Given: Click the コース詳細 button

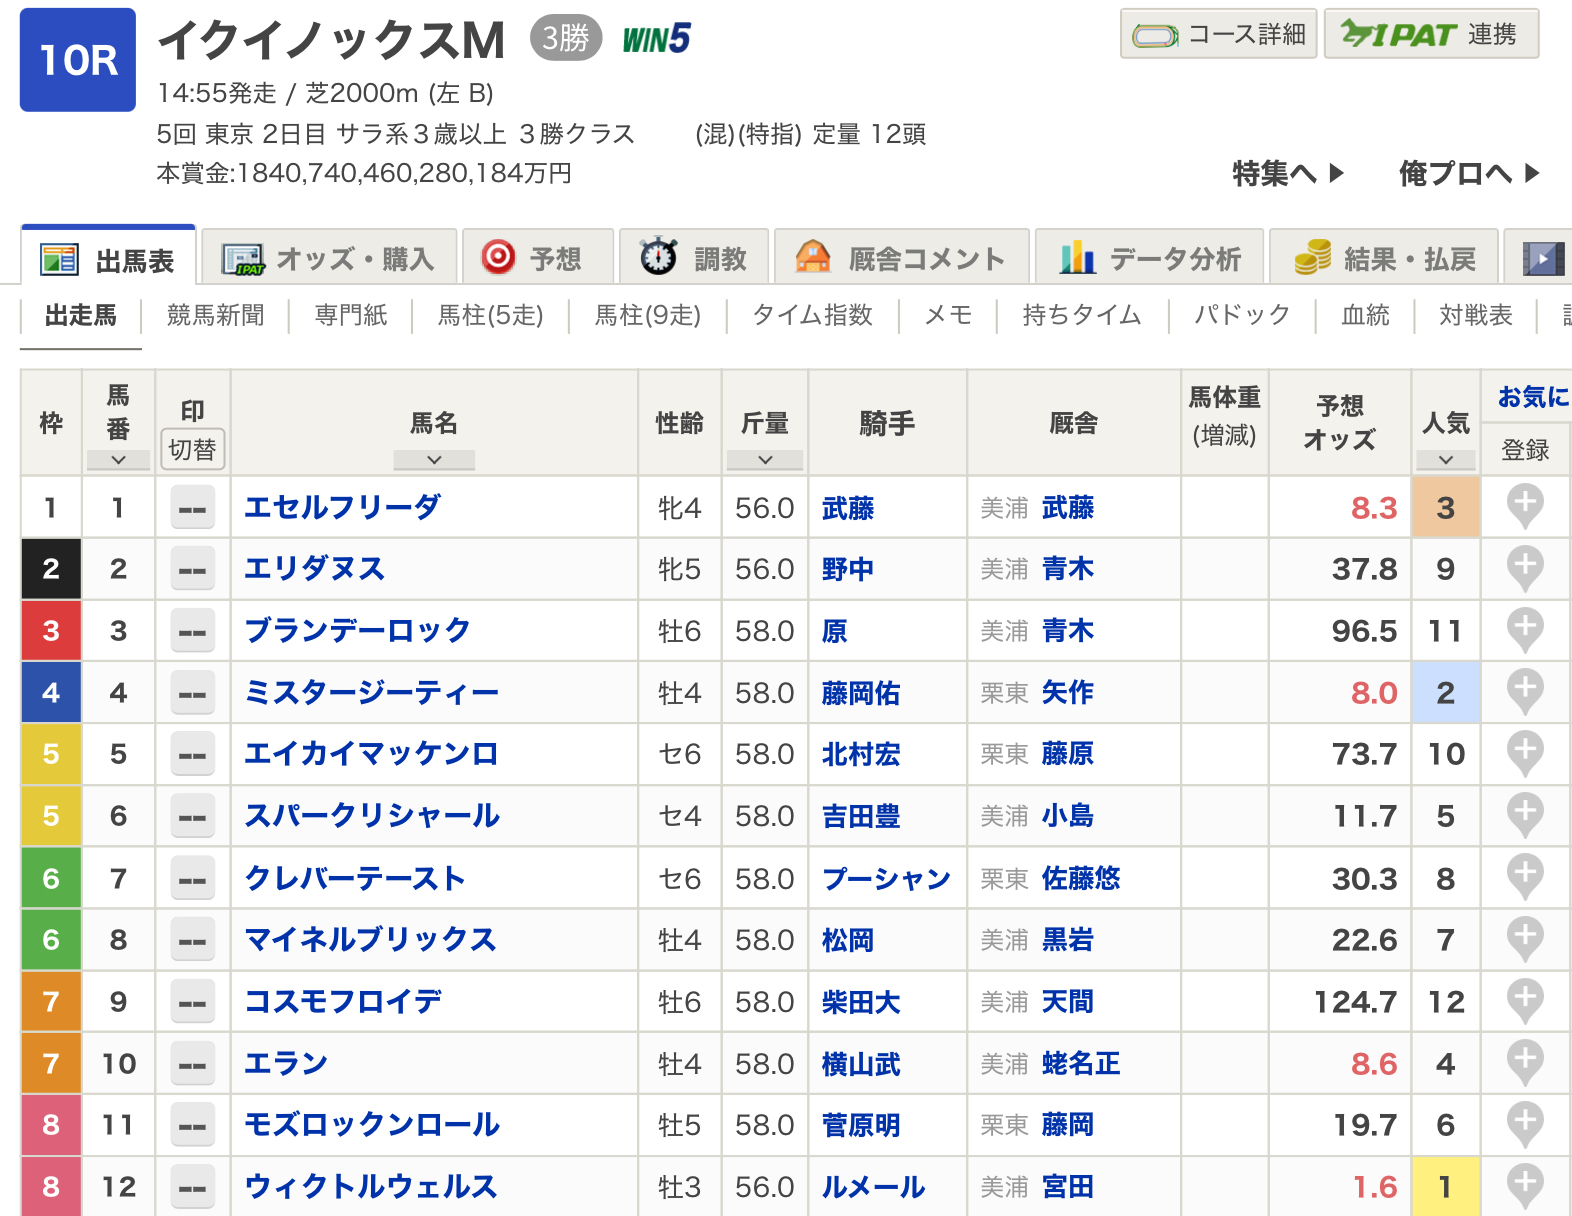Looking at the screenshot, I should click(x=1218, y=35).
